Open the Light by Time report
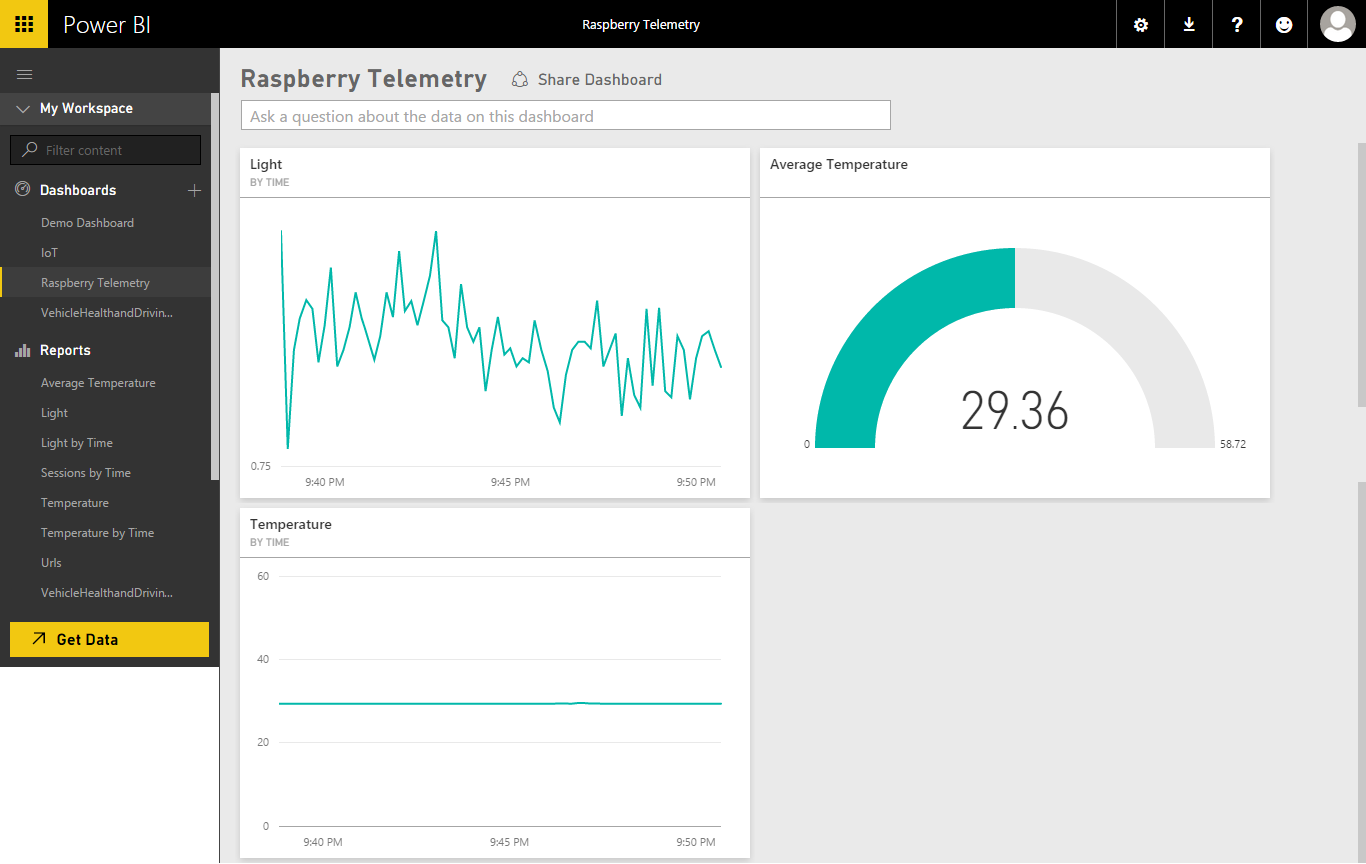The image size is (1366, 864). pyautogui.click(x=77, y=443)
